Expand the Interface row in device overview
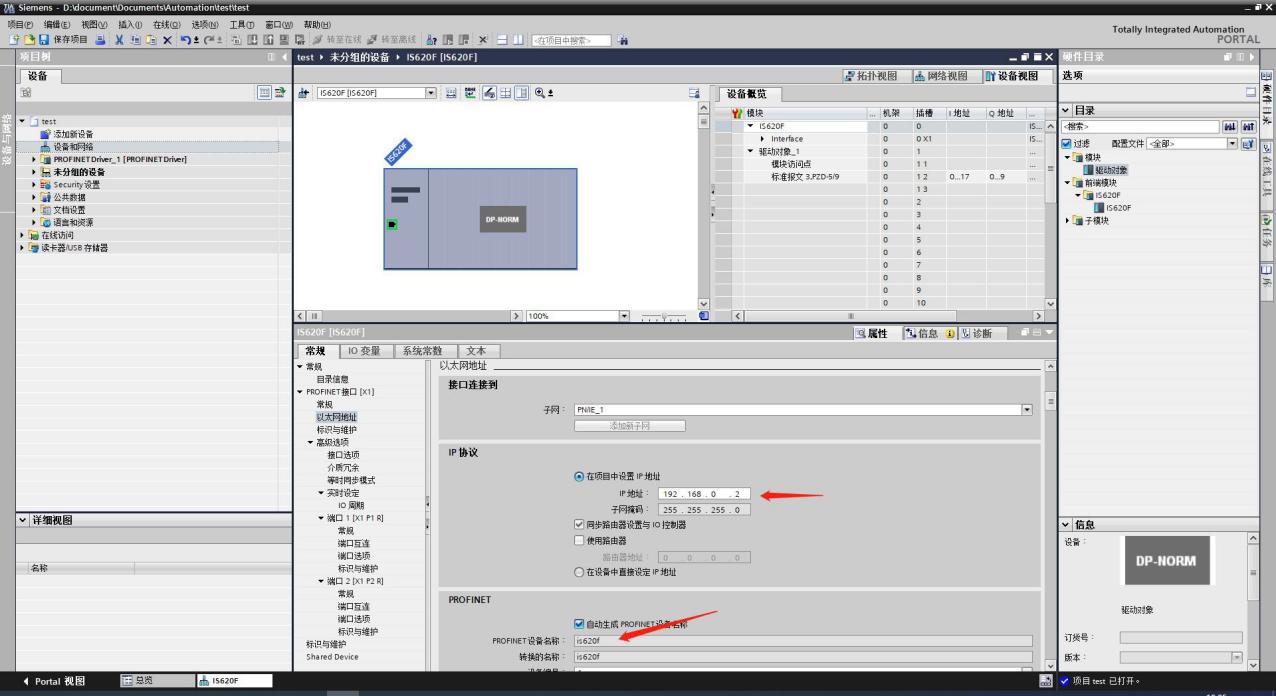The image size is (1276, 696). [762, 139]
